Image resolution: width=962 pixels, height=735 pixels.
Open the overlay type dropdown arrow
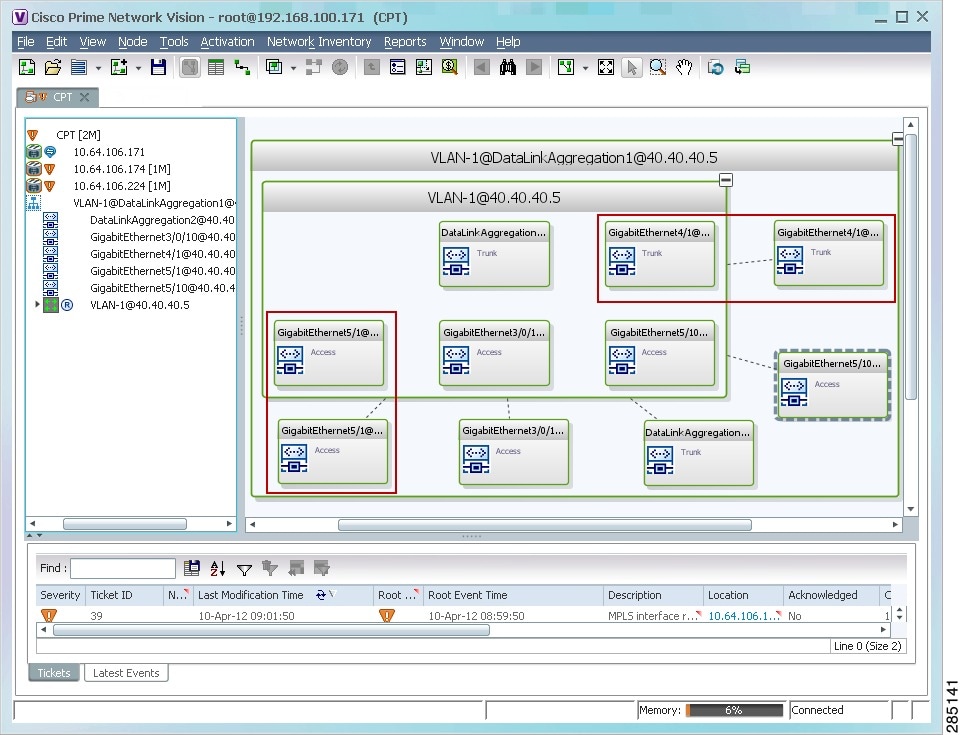coord(293,67)
